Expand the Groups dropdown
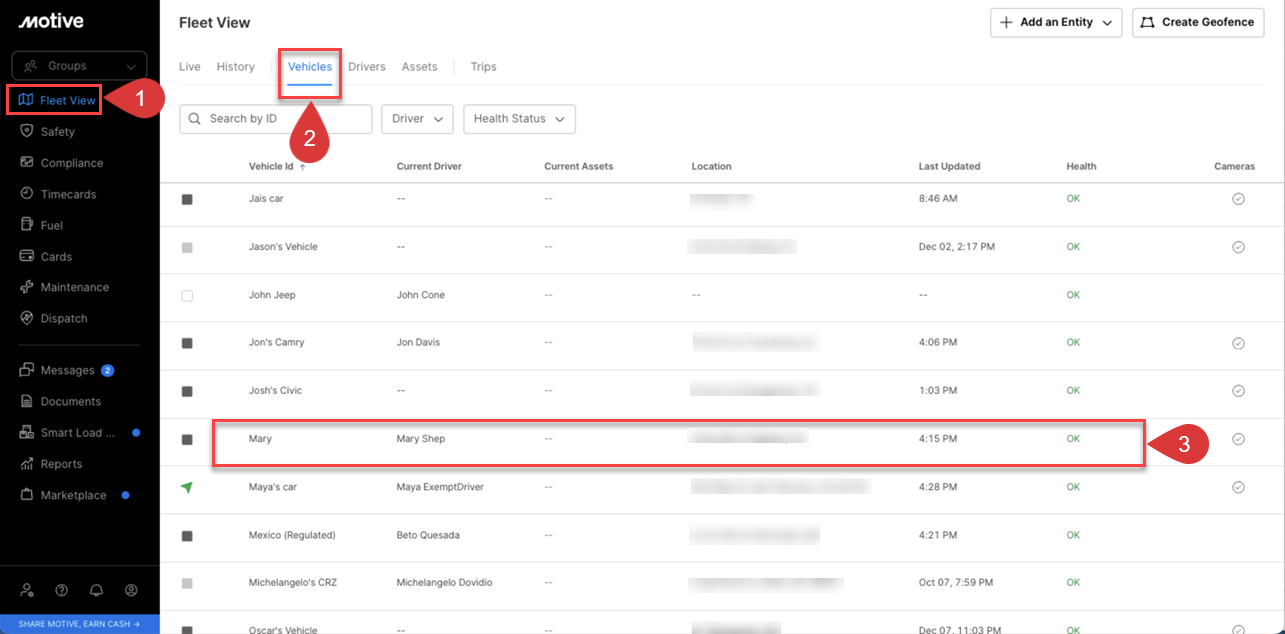Image resolution: width=1285 pixels, height=634 pixels. (79, 66)
